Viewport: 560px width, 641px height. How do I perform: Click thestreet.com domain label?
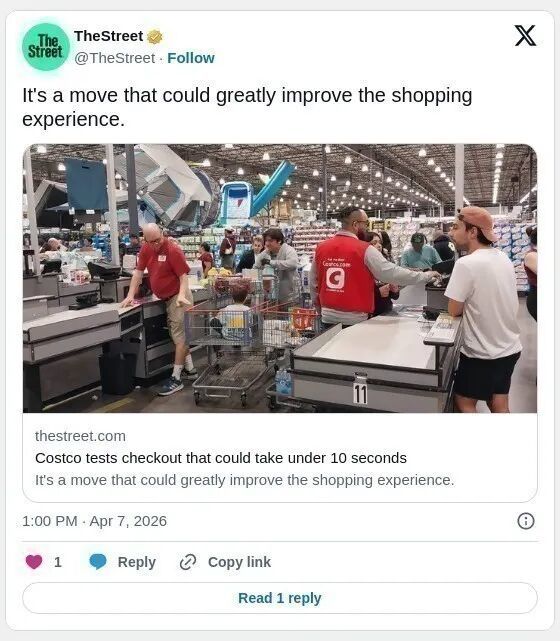click(80, 436)
